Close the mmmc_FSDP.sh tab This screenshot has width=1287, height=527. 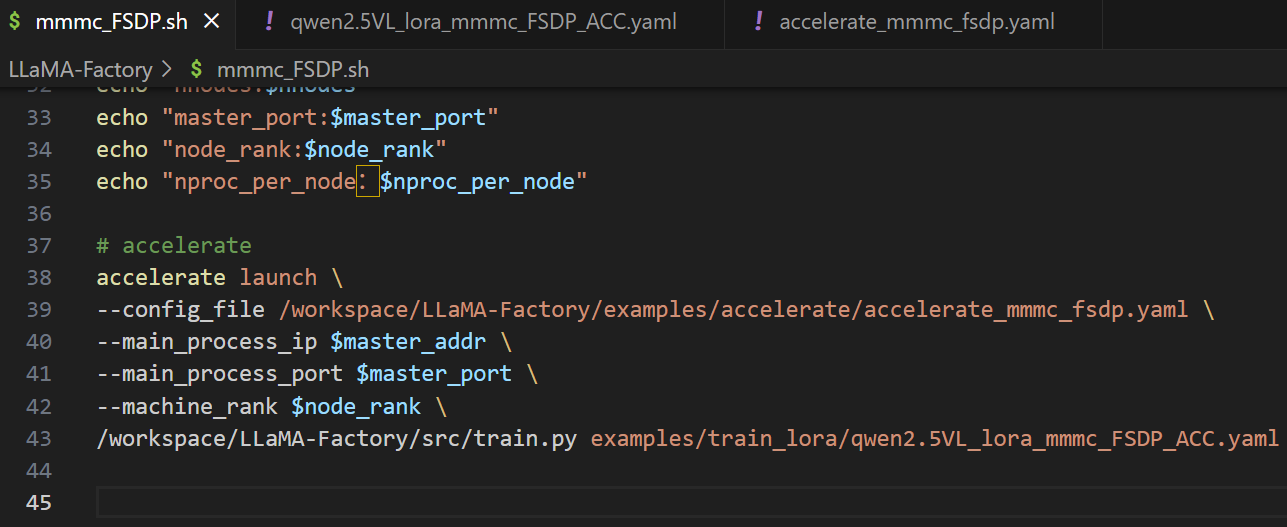pyautogui.click(x=212, y=22)
